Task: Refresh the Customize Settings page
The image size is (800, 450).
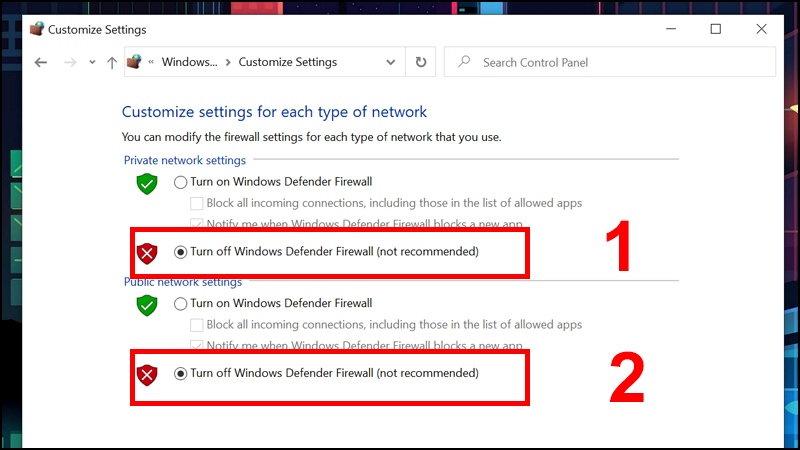Action: 420,62
